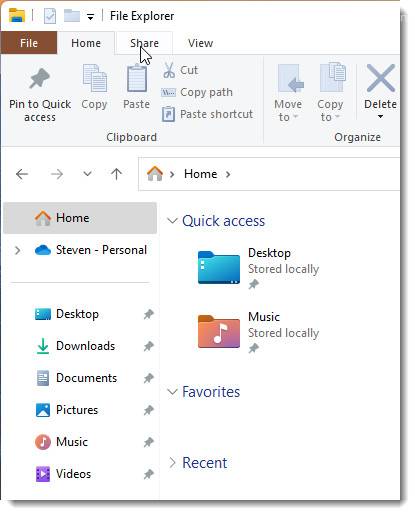Click Paste shortcut in ribbon
Viewport: 415px width, 515px height.
(x=207, y=114)
